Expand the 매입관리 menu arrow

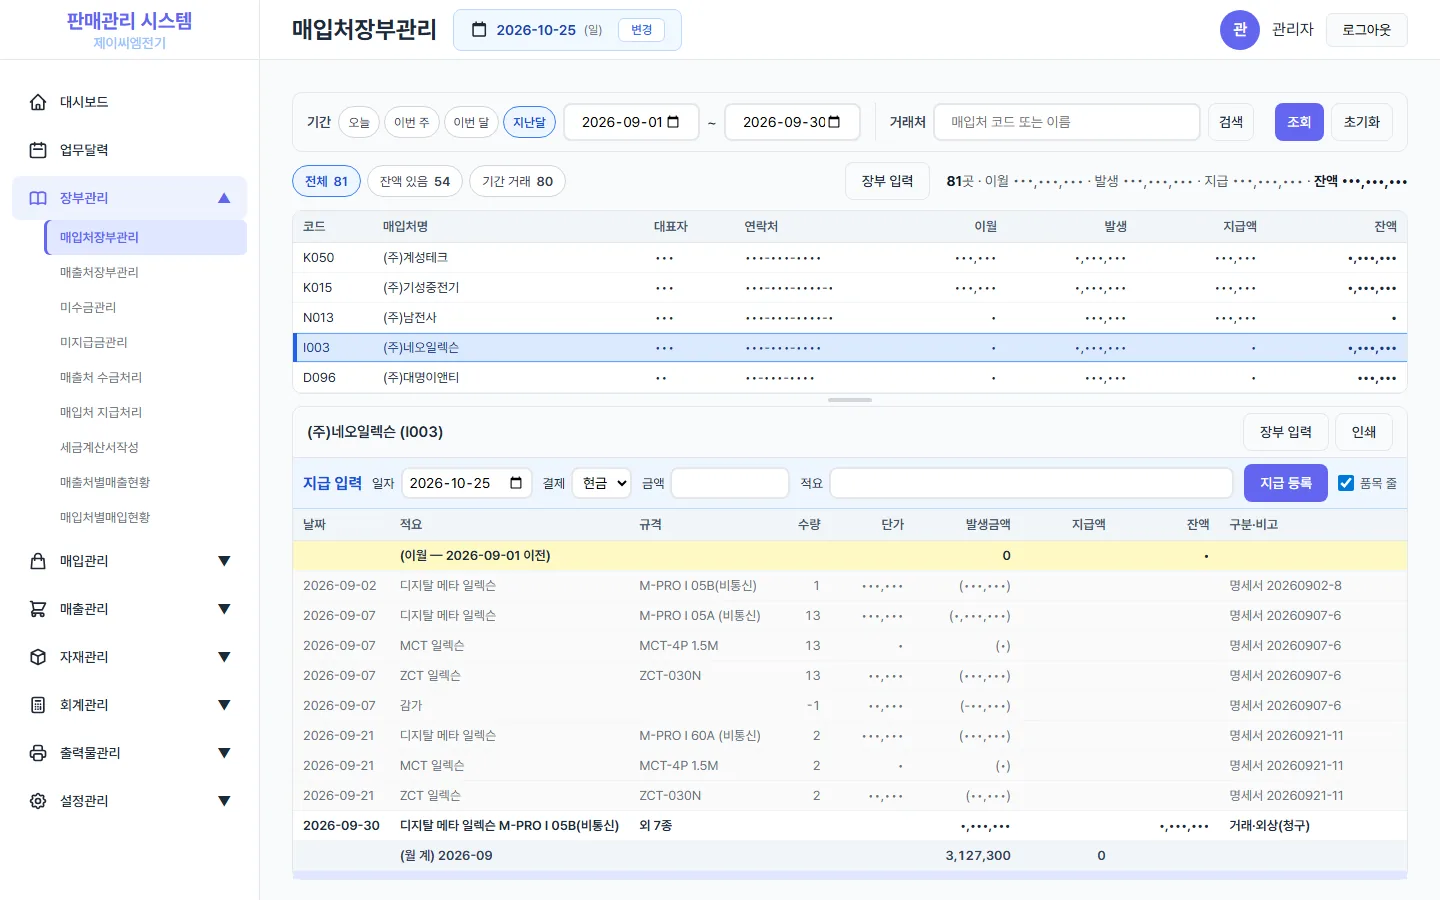click(224, 561)
